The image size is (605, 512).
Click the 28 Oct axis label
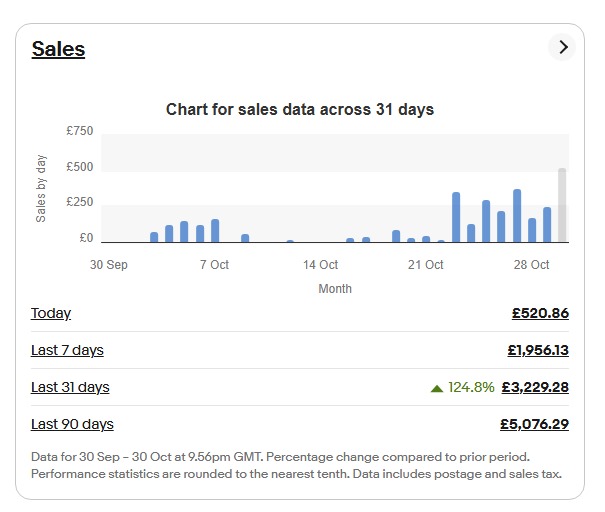[x=531, y=265]
